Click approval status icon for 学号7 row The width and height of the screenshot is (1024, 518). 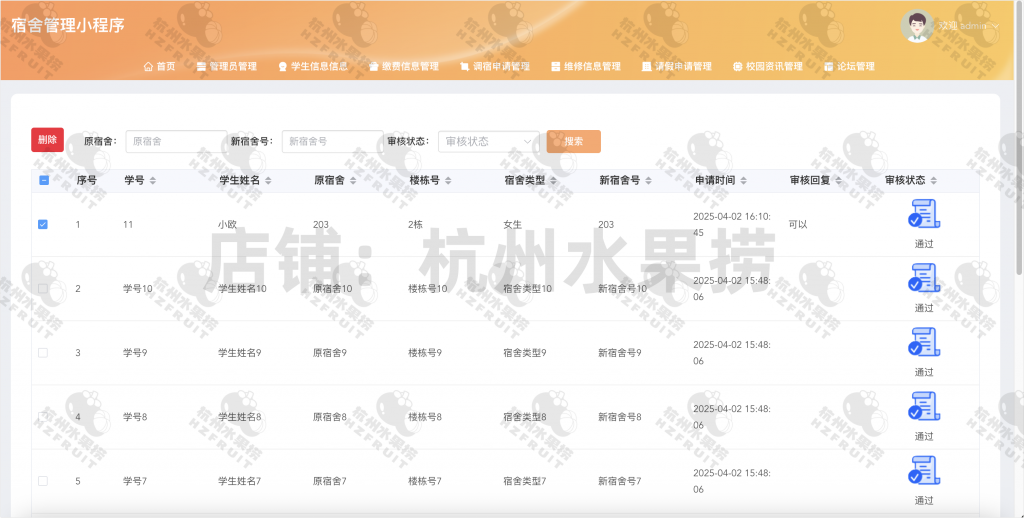click(924, 470)
